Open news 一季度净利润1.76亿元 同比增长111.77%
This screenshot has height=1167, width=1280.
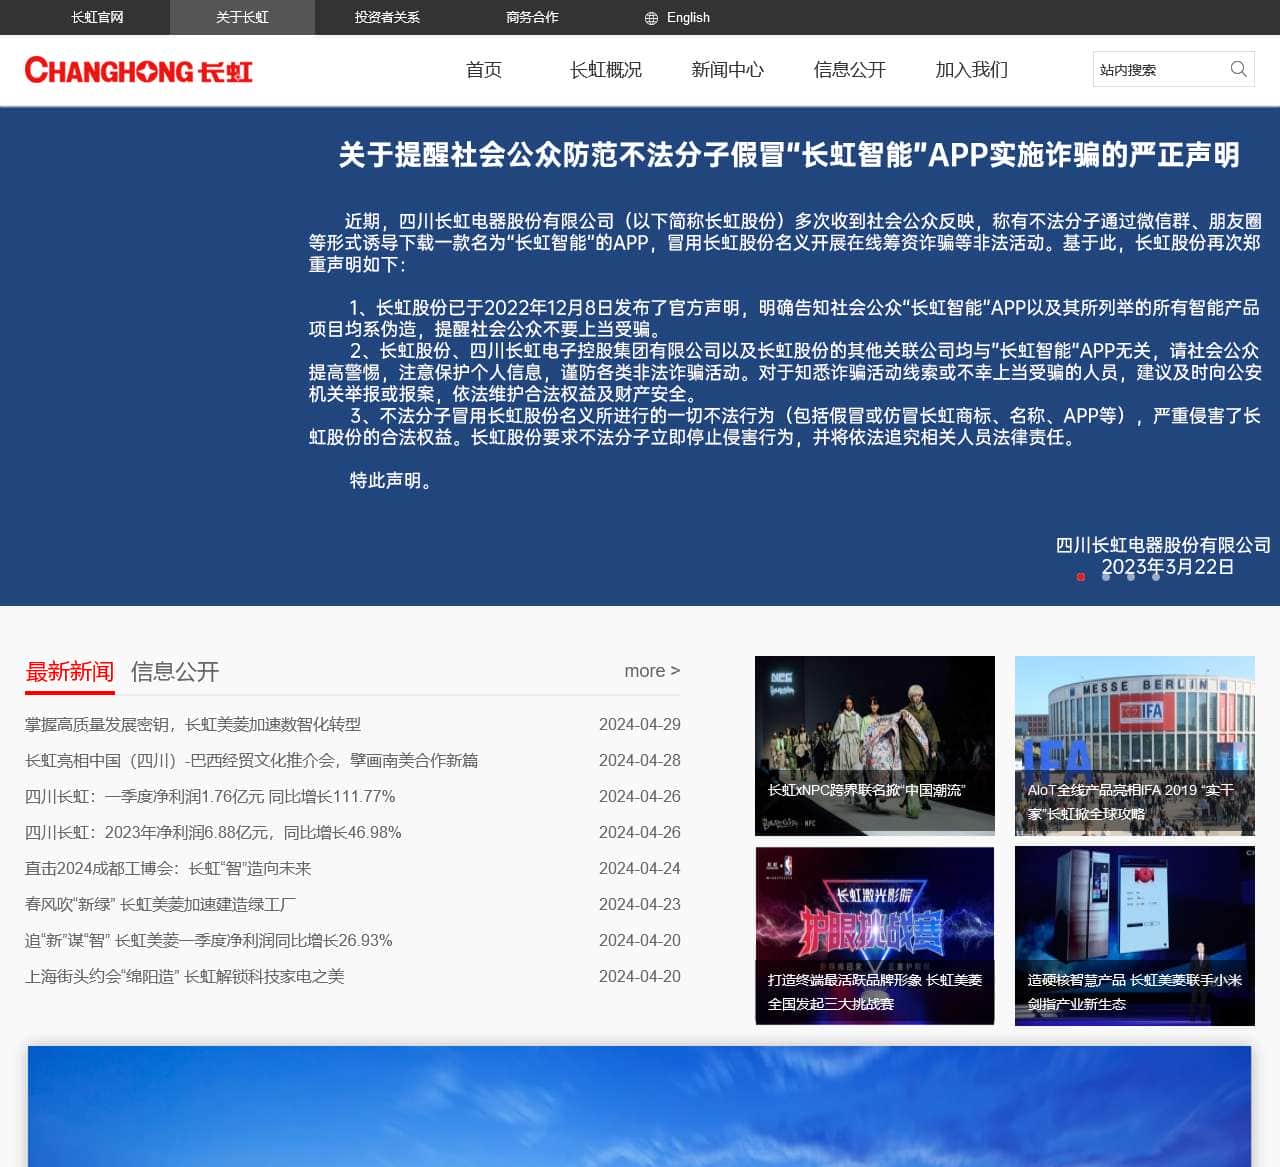[x=210, y=796]
